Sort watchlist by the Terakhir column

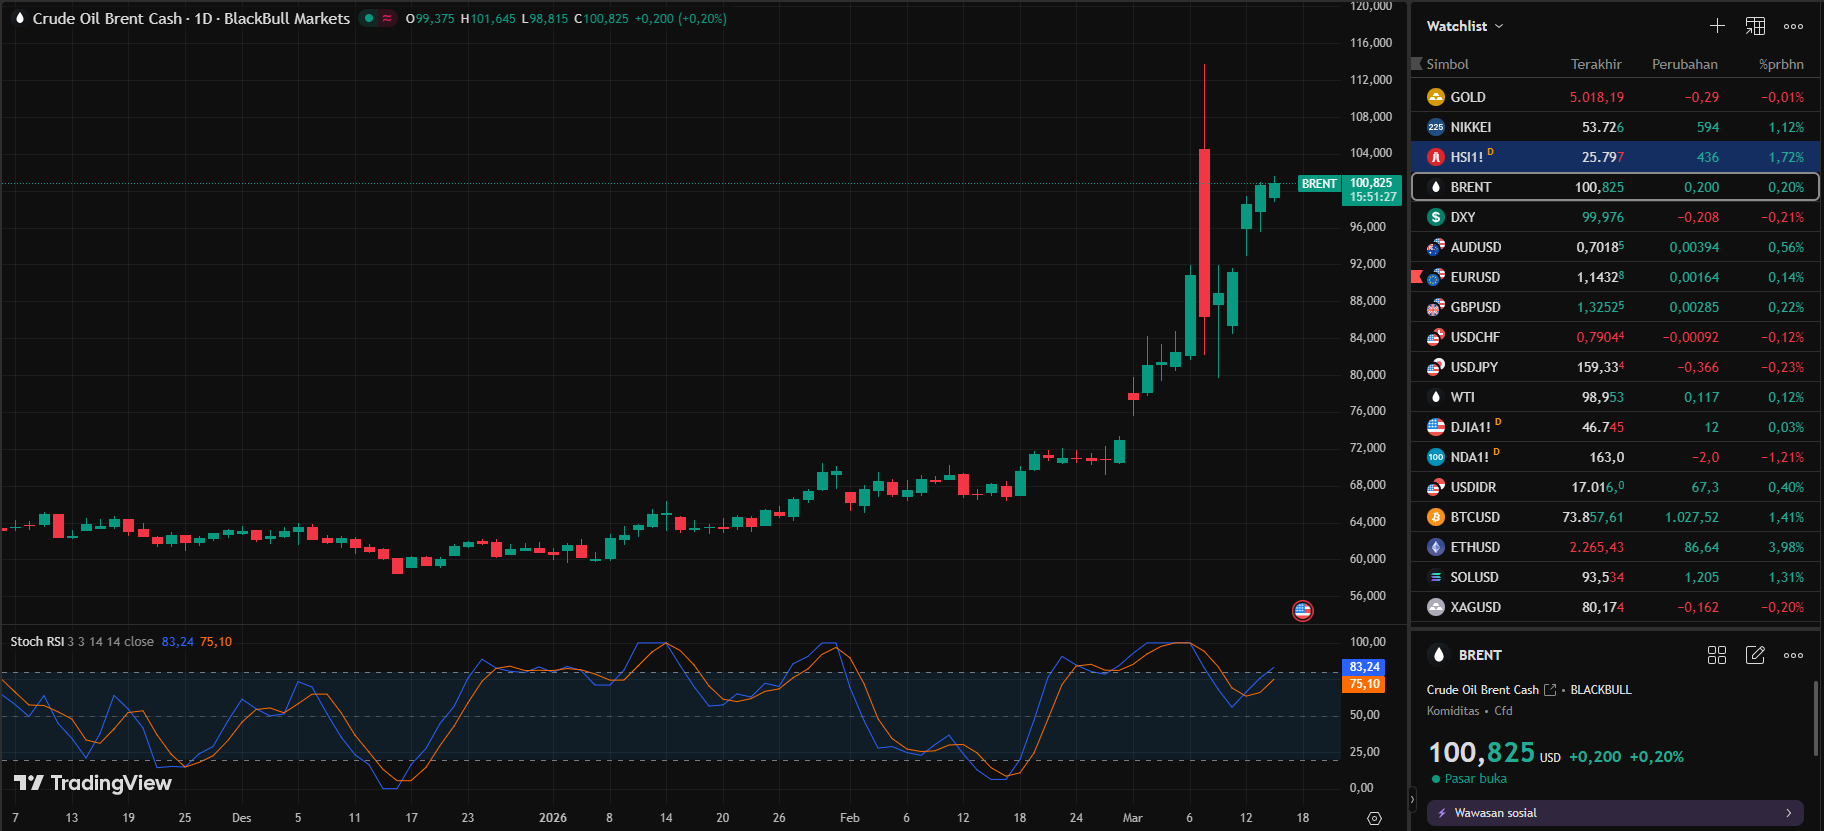coord(1595,64)
